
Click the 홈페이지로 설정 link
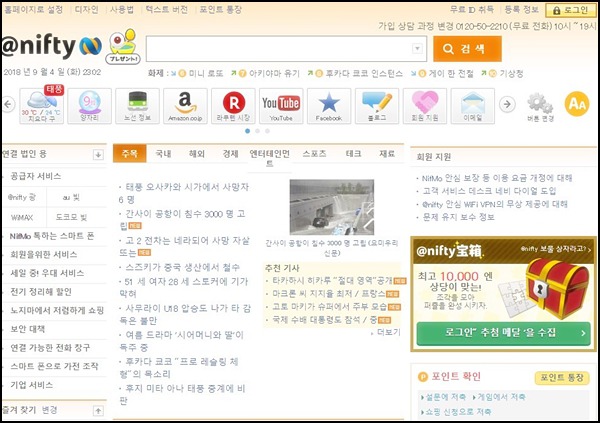[x=33, y=10]
